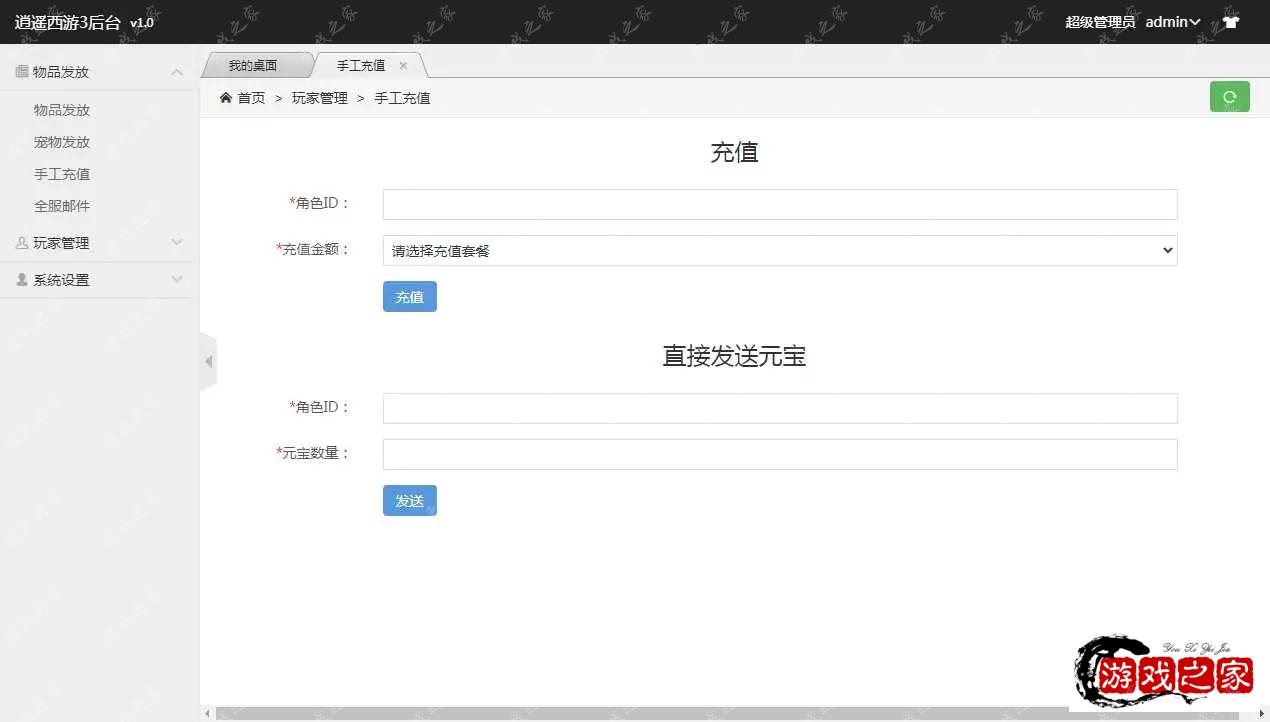1270x722 pixels.
Task: Click the 发送 button
Action: tap(409, 500)
